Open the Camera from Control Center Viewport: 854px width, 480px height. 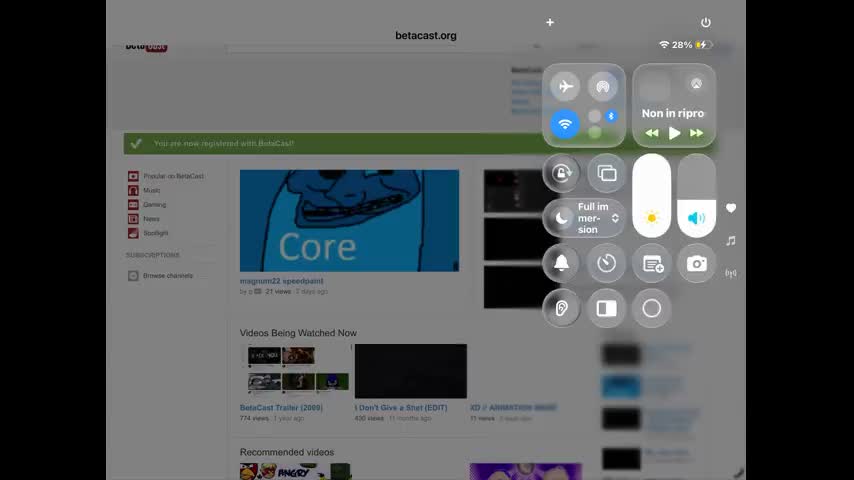point(697,263)
